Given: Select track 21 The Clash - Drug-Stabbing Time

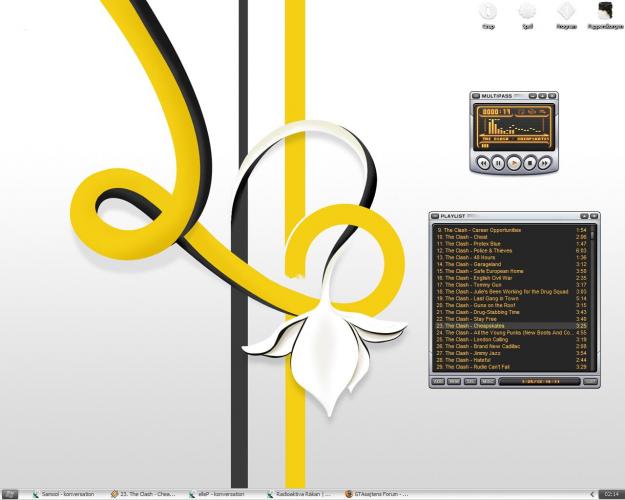Looking at the screenshot, I should pyautogui.click(x=512, y=312).
